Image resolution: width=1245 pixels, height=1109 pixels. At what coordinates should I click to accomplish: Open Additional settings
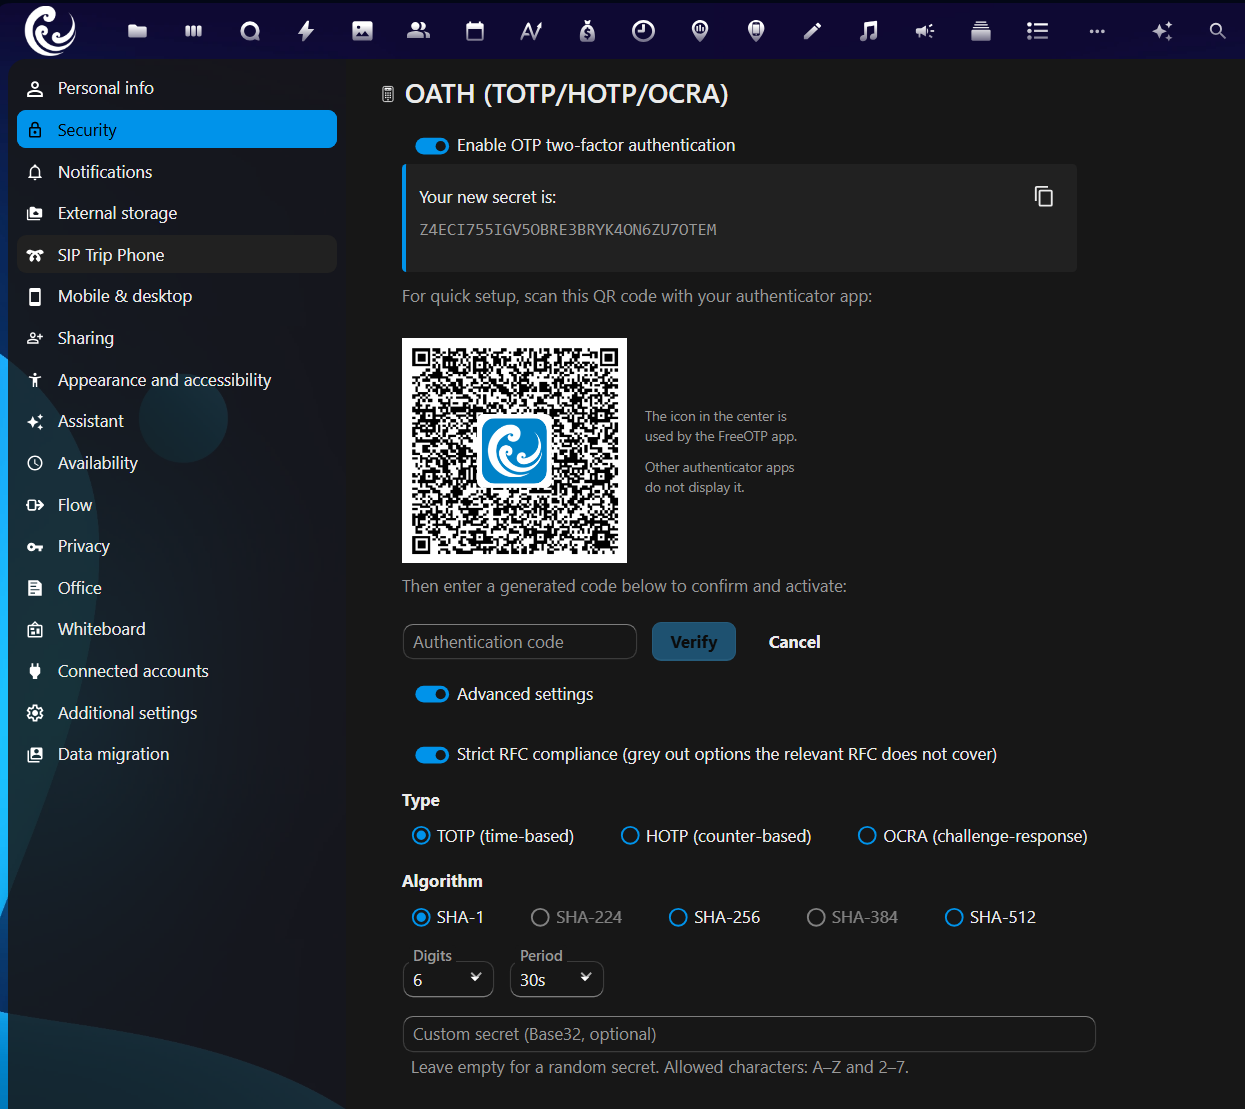[177, 713]
